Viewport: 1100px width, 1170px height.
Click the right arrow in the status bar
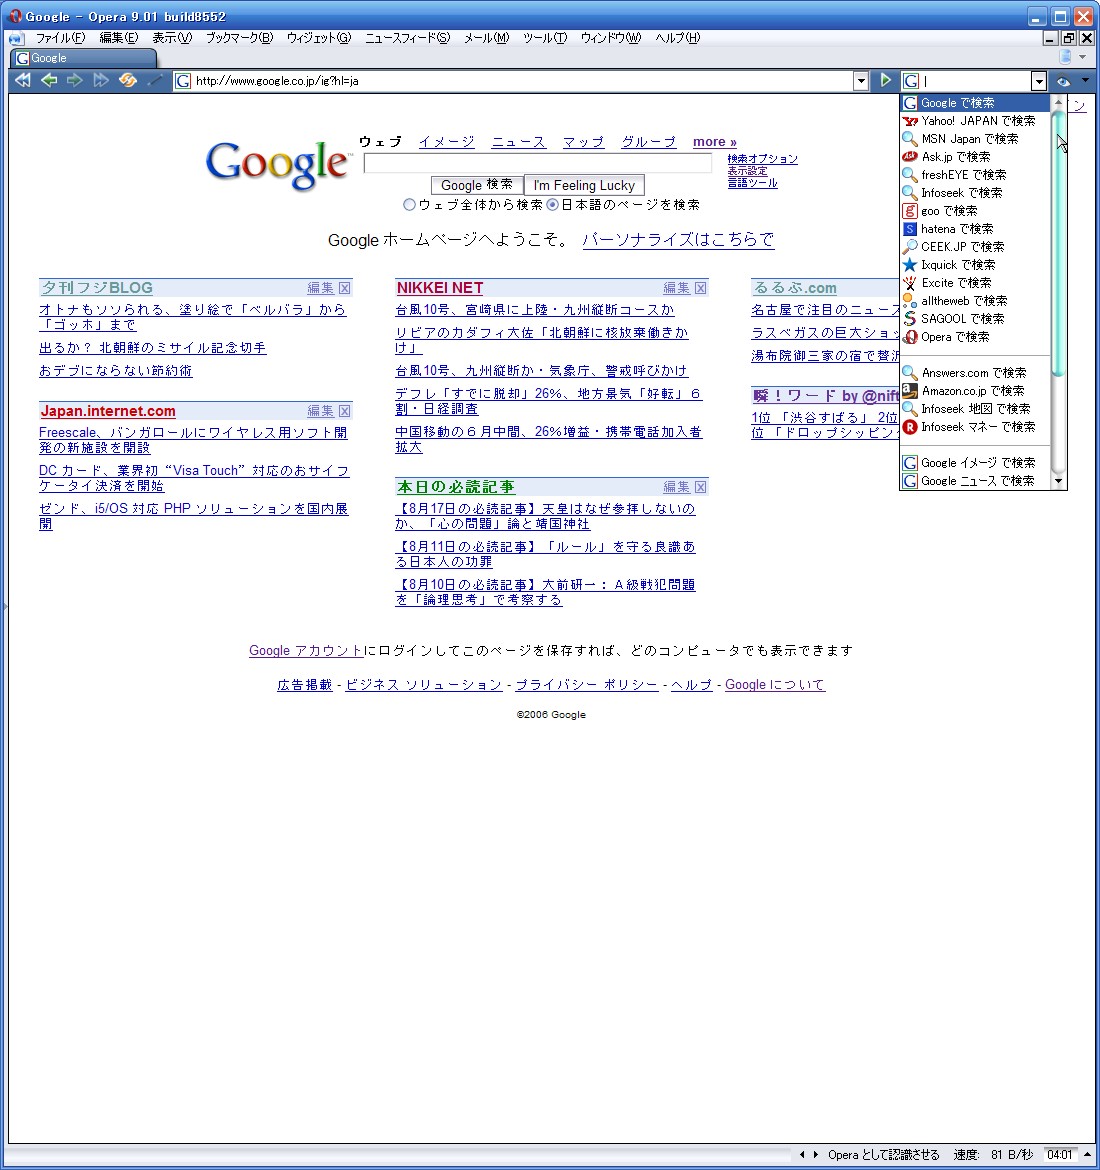[816, 1154]
